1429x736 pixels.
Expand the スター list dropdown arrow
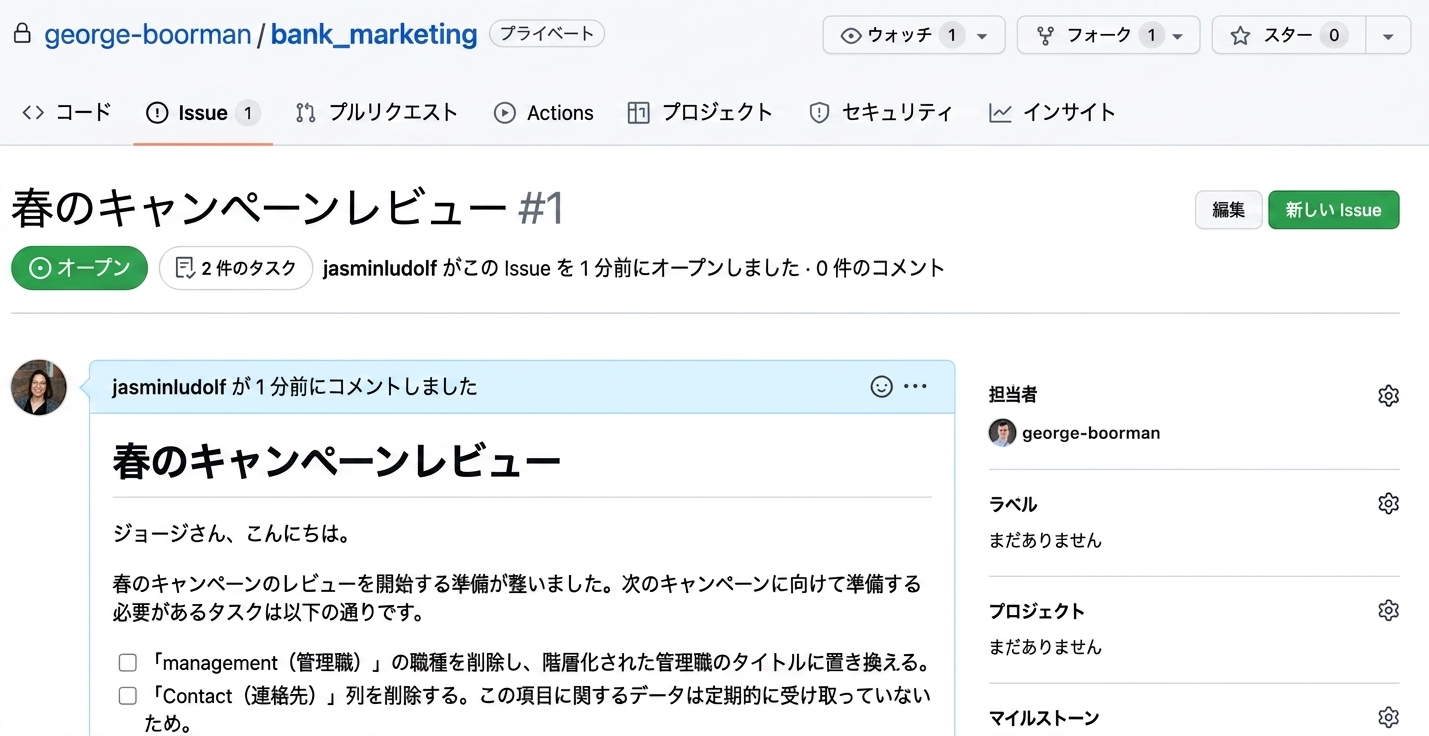[1388, 36]
